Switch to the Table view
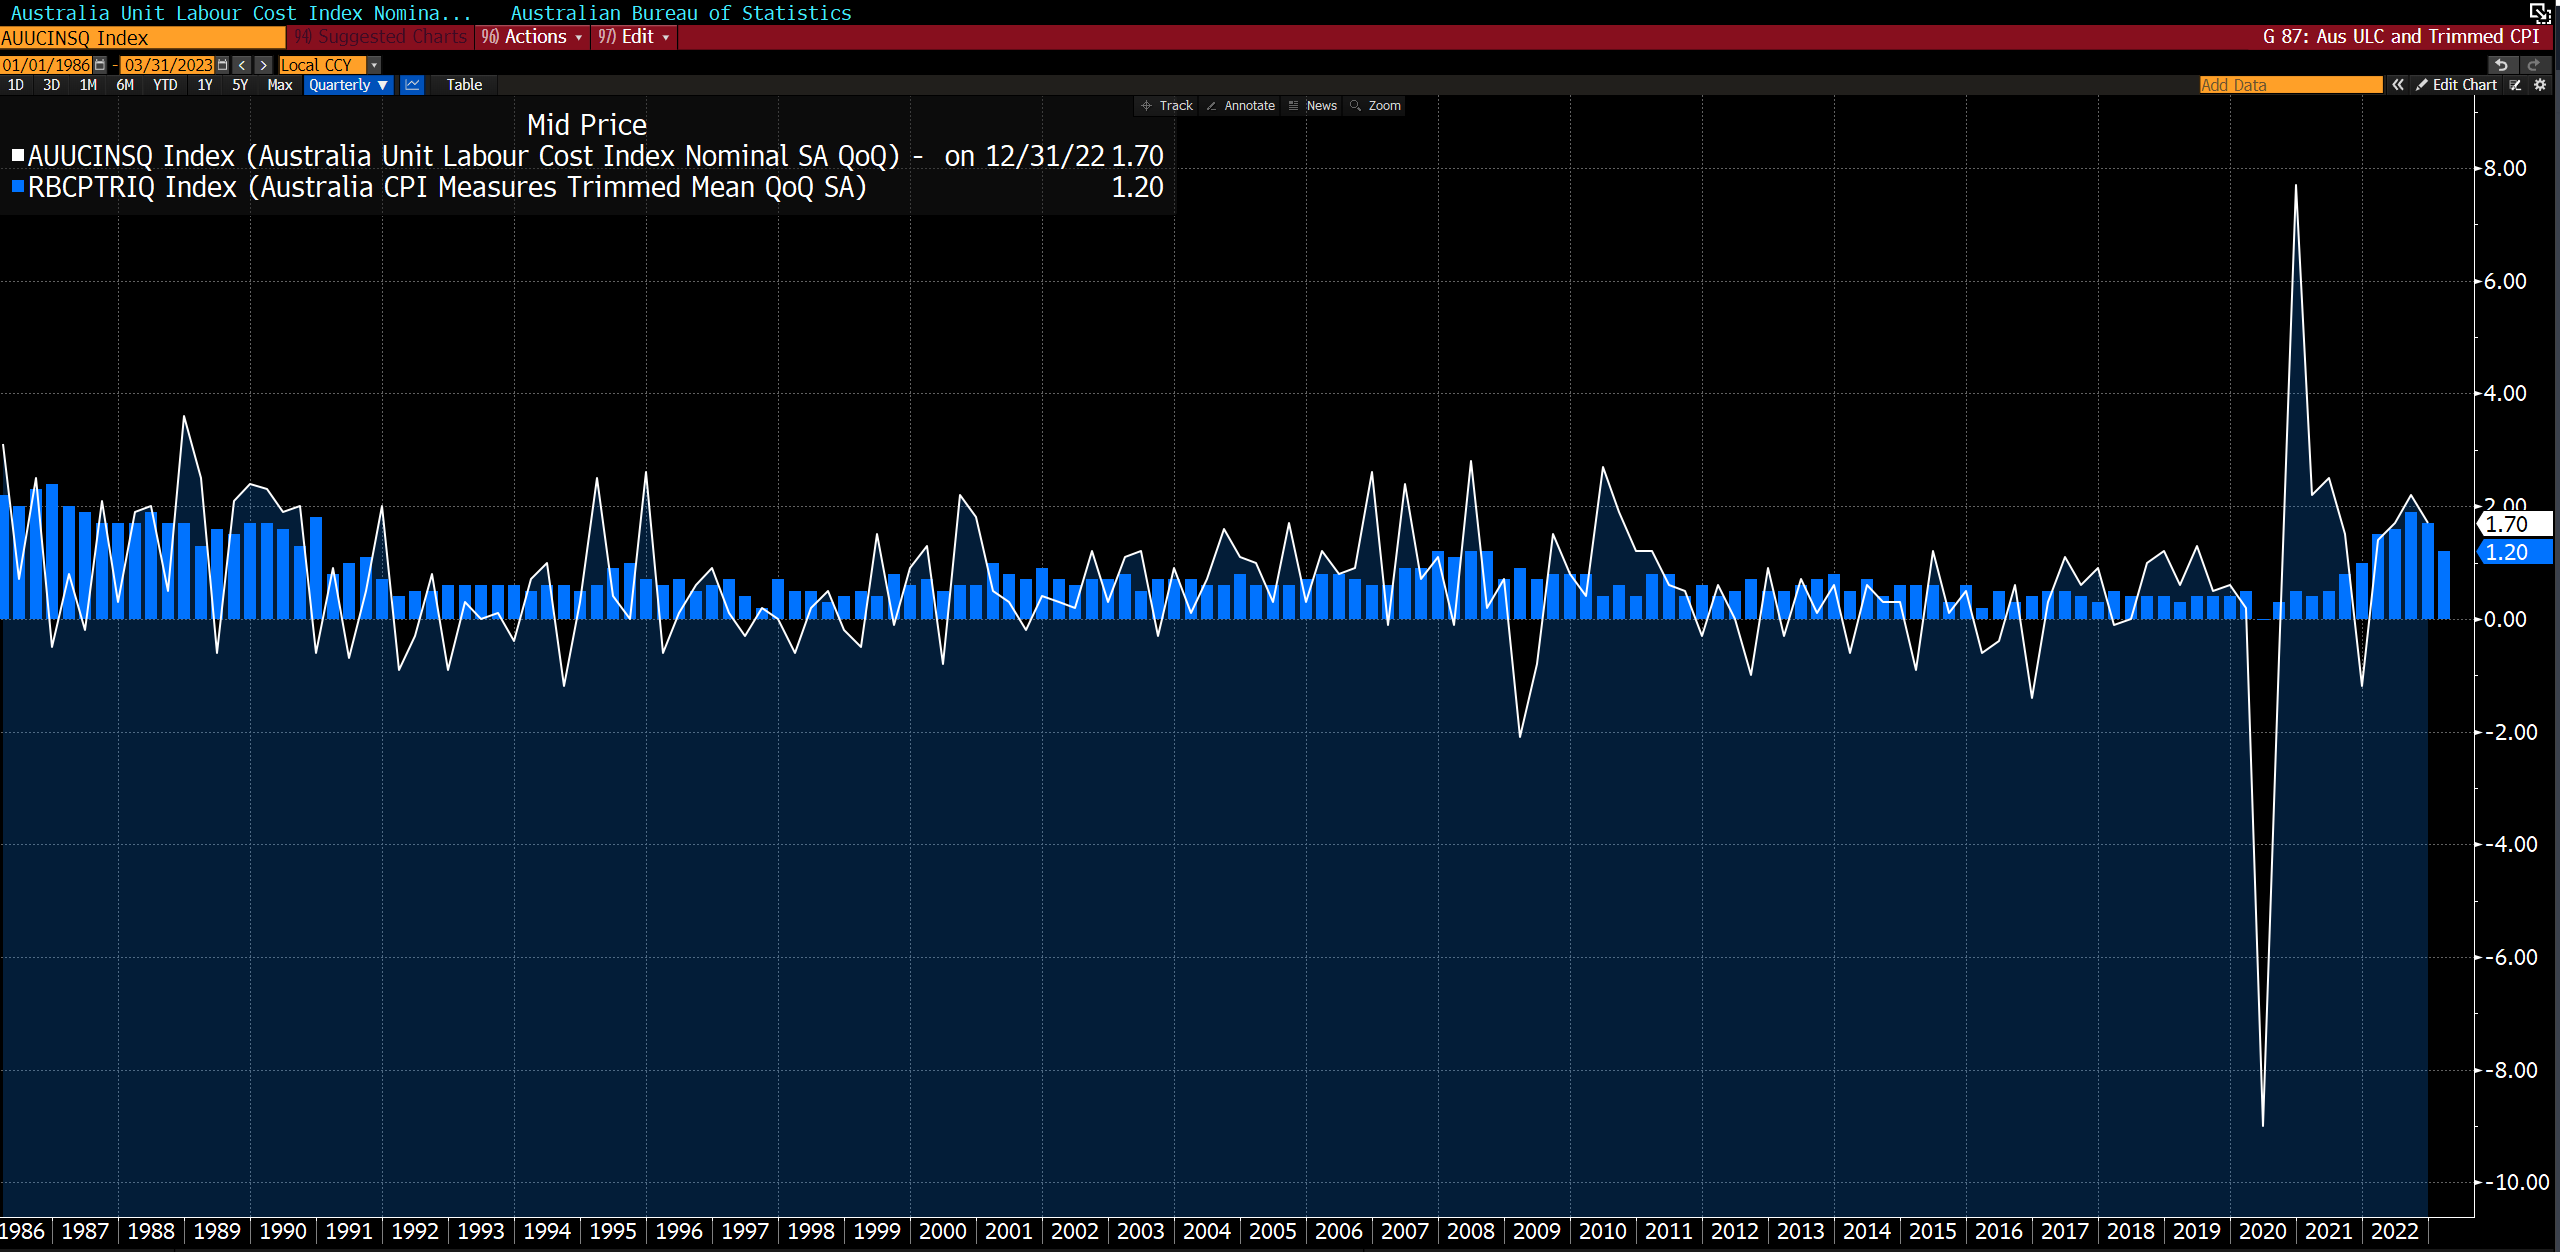The image size is (2560, 1252). [x=464, y=85]
